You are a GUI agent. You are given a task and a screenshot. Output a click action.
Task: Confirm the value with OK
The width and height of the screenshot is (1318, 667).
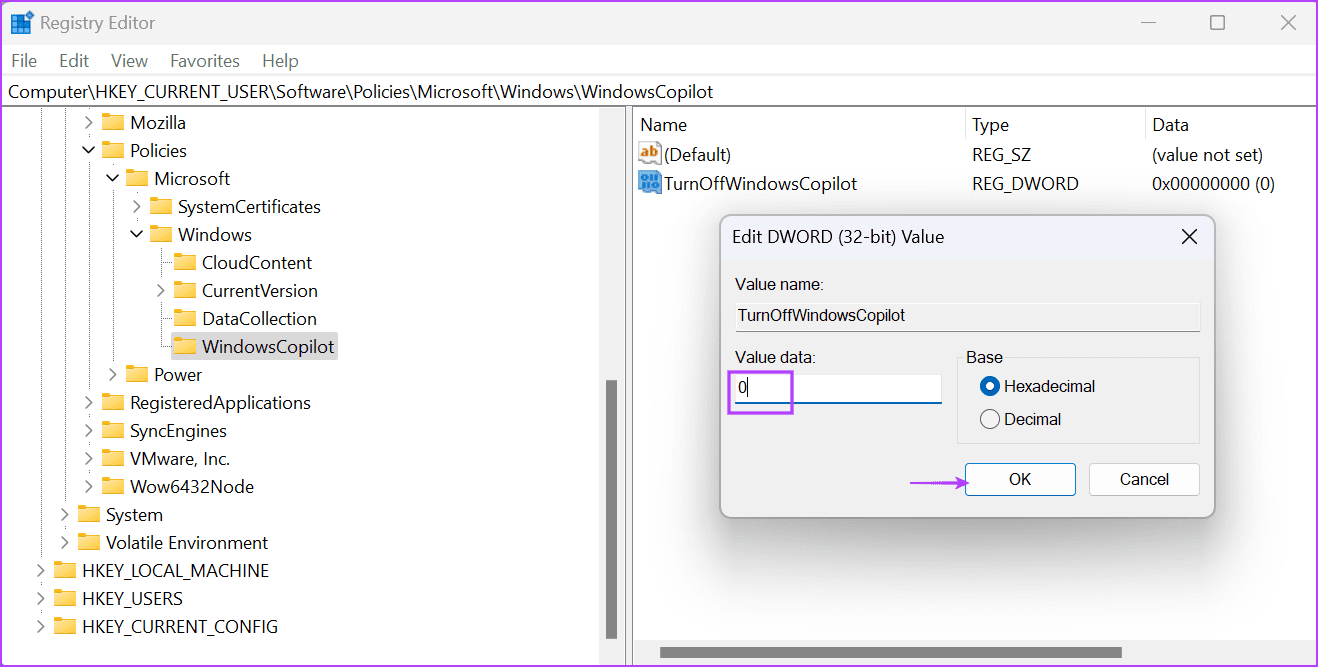1019,479
